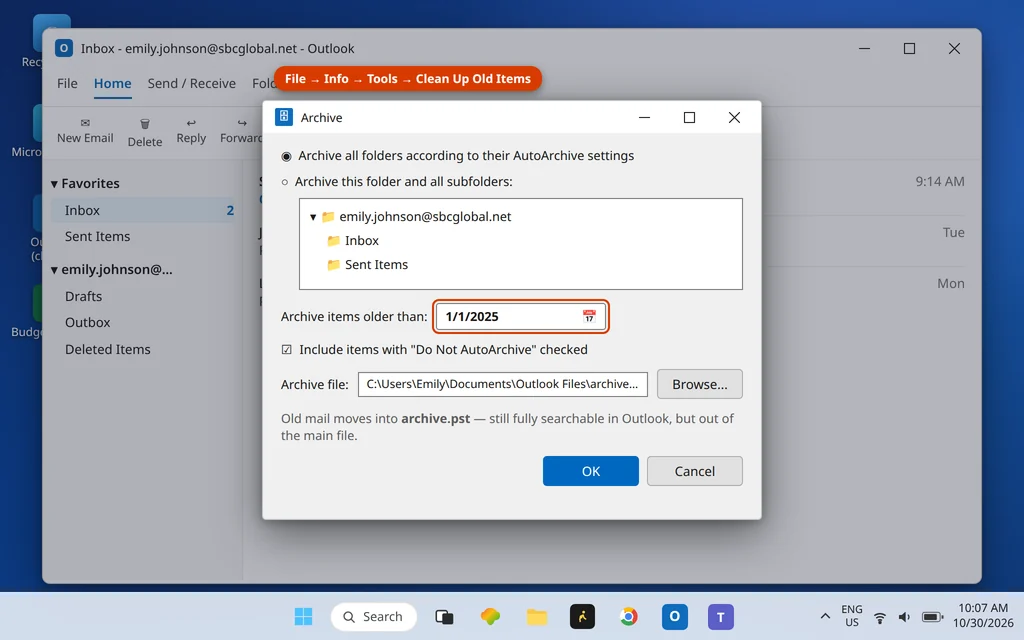Collapse emily.johnson@... account in sidebar
This screenshot has height=640, width=1024.
(54, 270)
